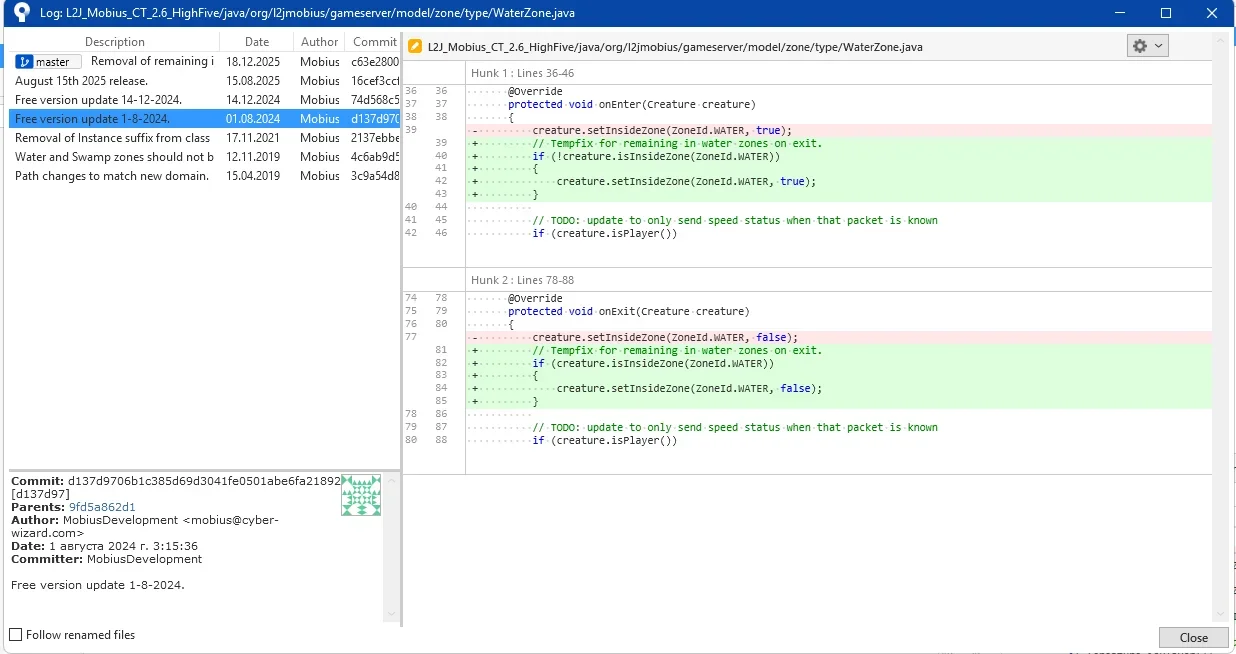Open parent commit link 9fd5a862d1
Image resolution: width=1236 pixels, height=654 pixels.
point(102,507)
